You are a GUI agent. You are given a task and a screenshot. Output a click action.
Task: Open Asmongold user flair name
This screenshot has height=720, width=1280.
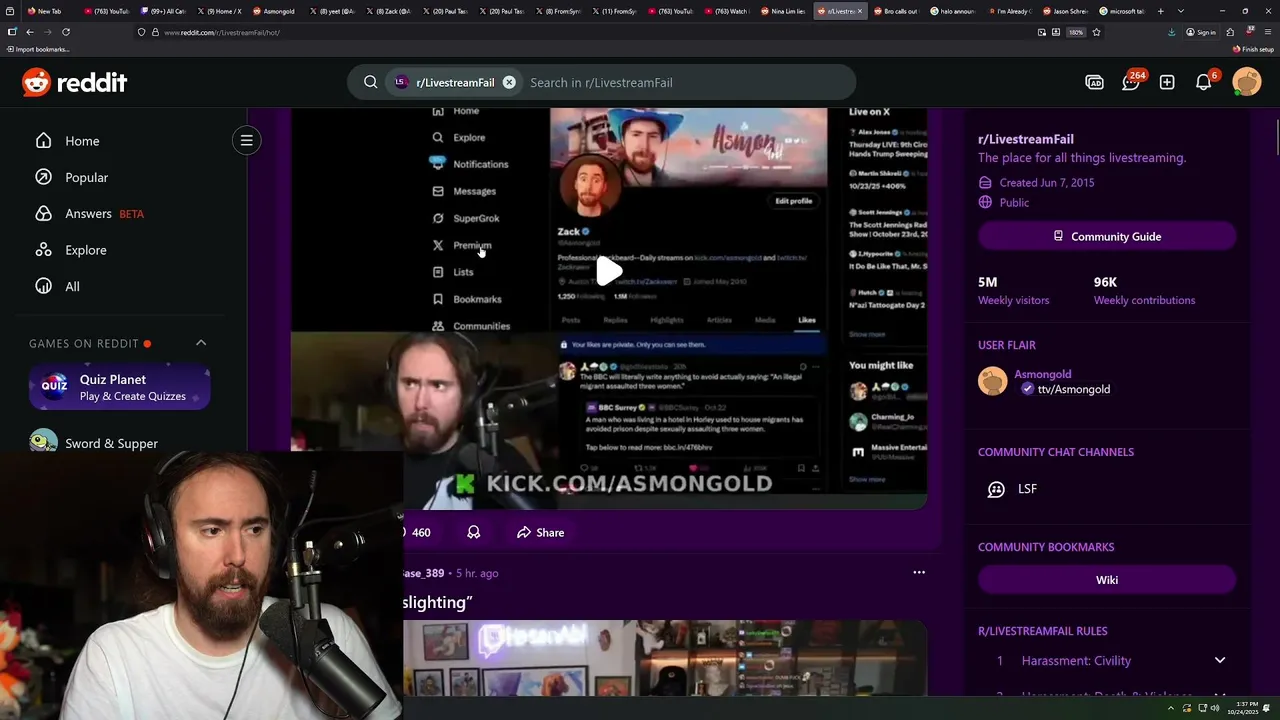click(x=1042, y=374)
